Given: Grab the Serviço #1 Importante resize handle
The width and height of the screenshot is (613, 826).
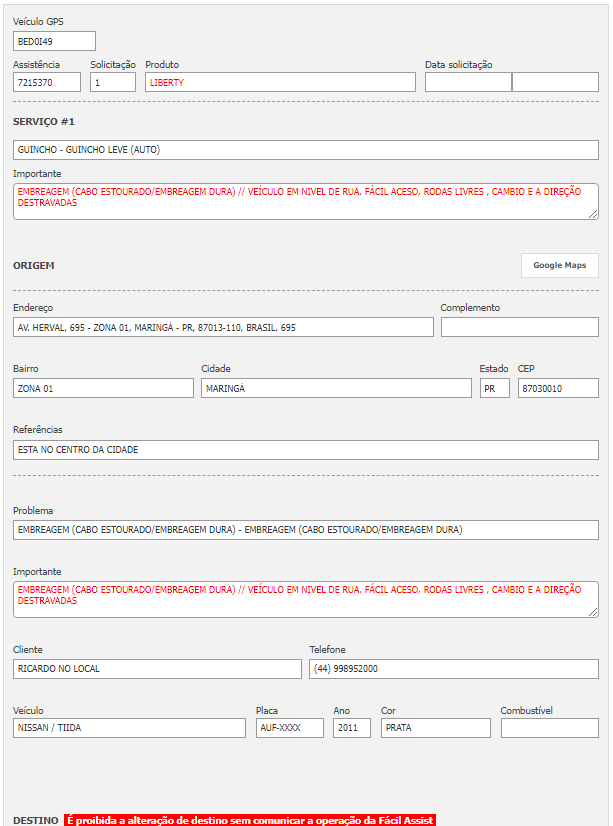Looking at the screenshot, I should point(593,214).
